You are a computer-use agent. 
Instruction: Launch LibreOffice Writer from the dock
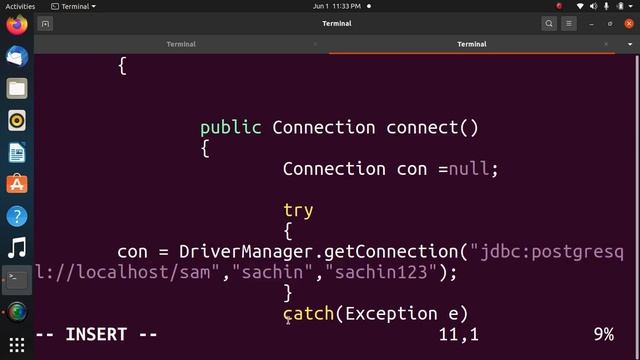coord(17,152)
